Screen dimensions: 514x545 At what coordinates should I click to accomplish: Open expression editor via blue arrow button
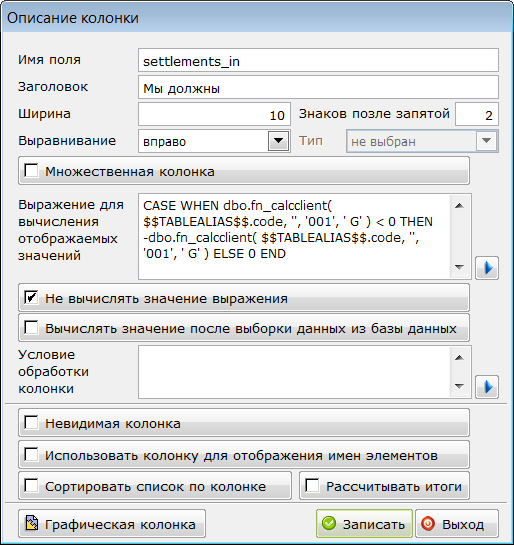487,268
